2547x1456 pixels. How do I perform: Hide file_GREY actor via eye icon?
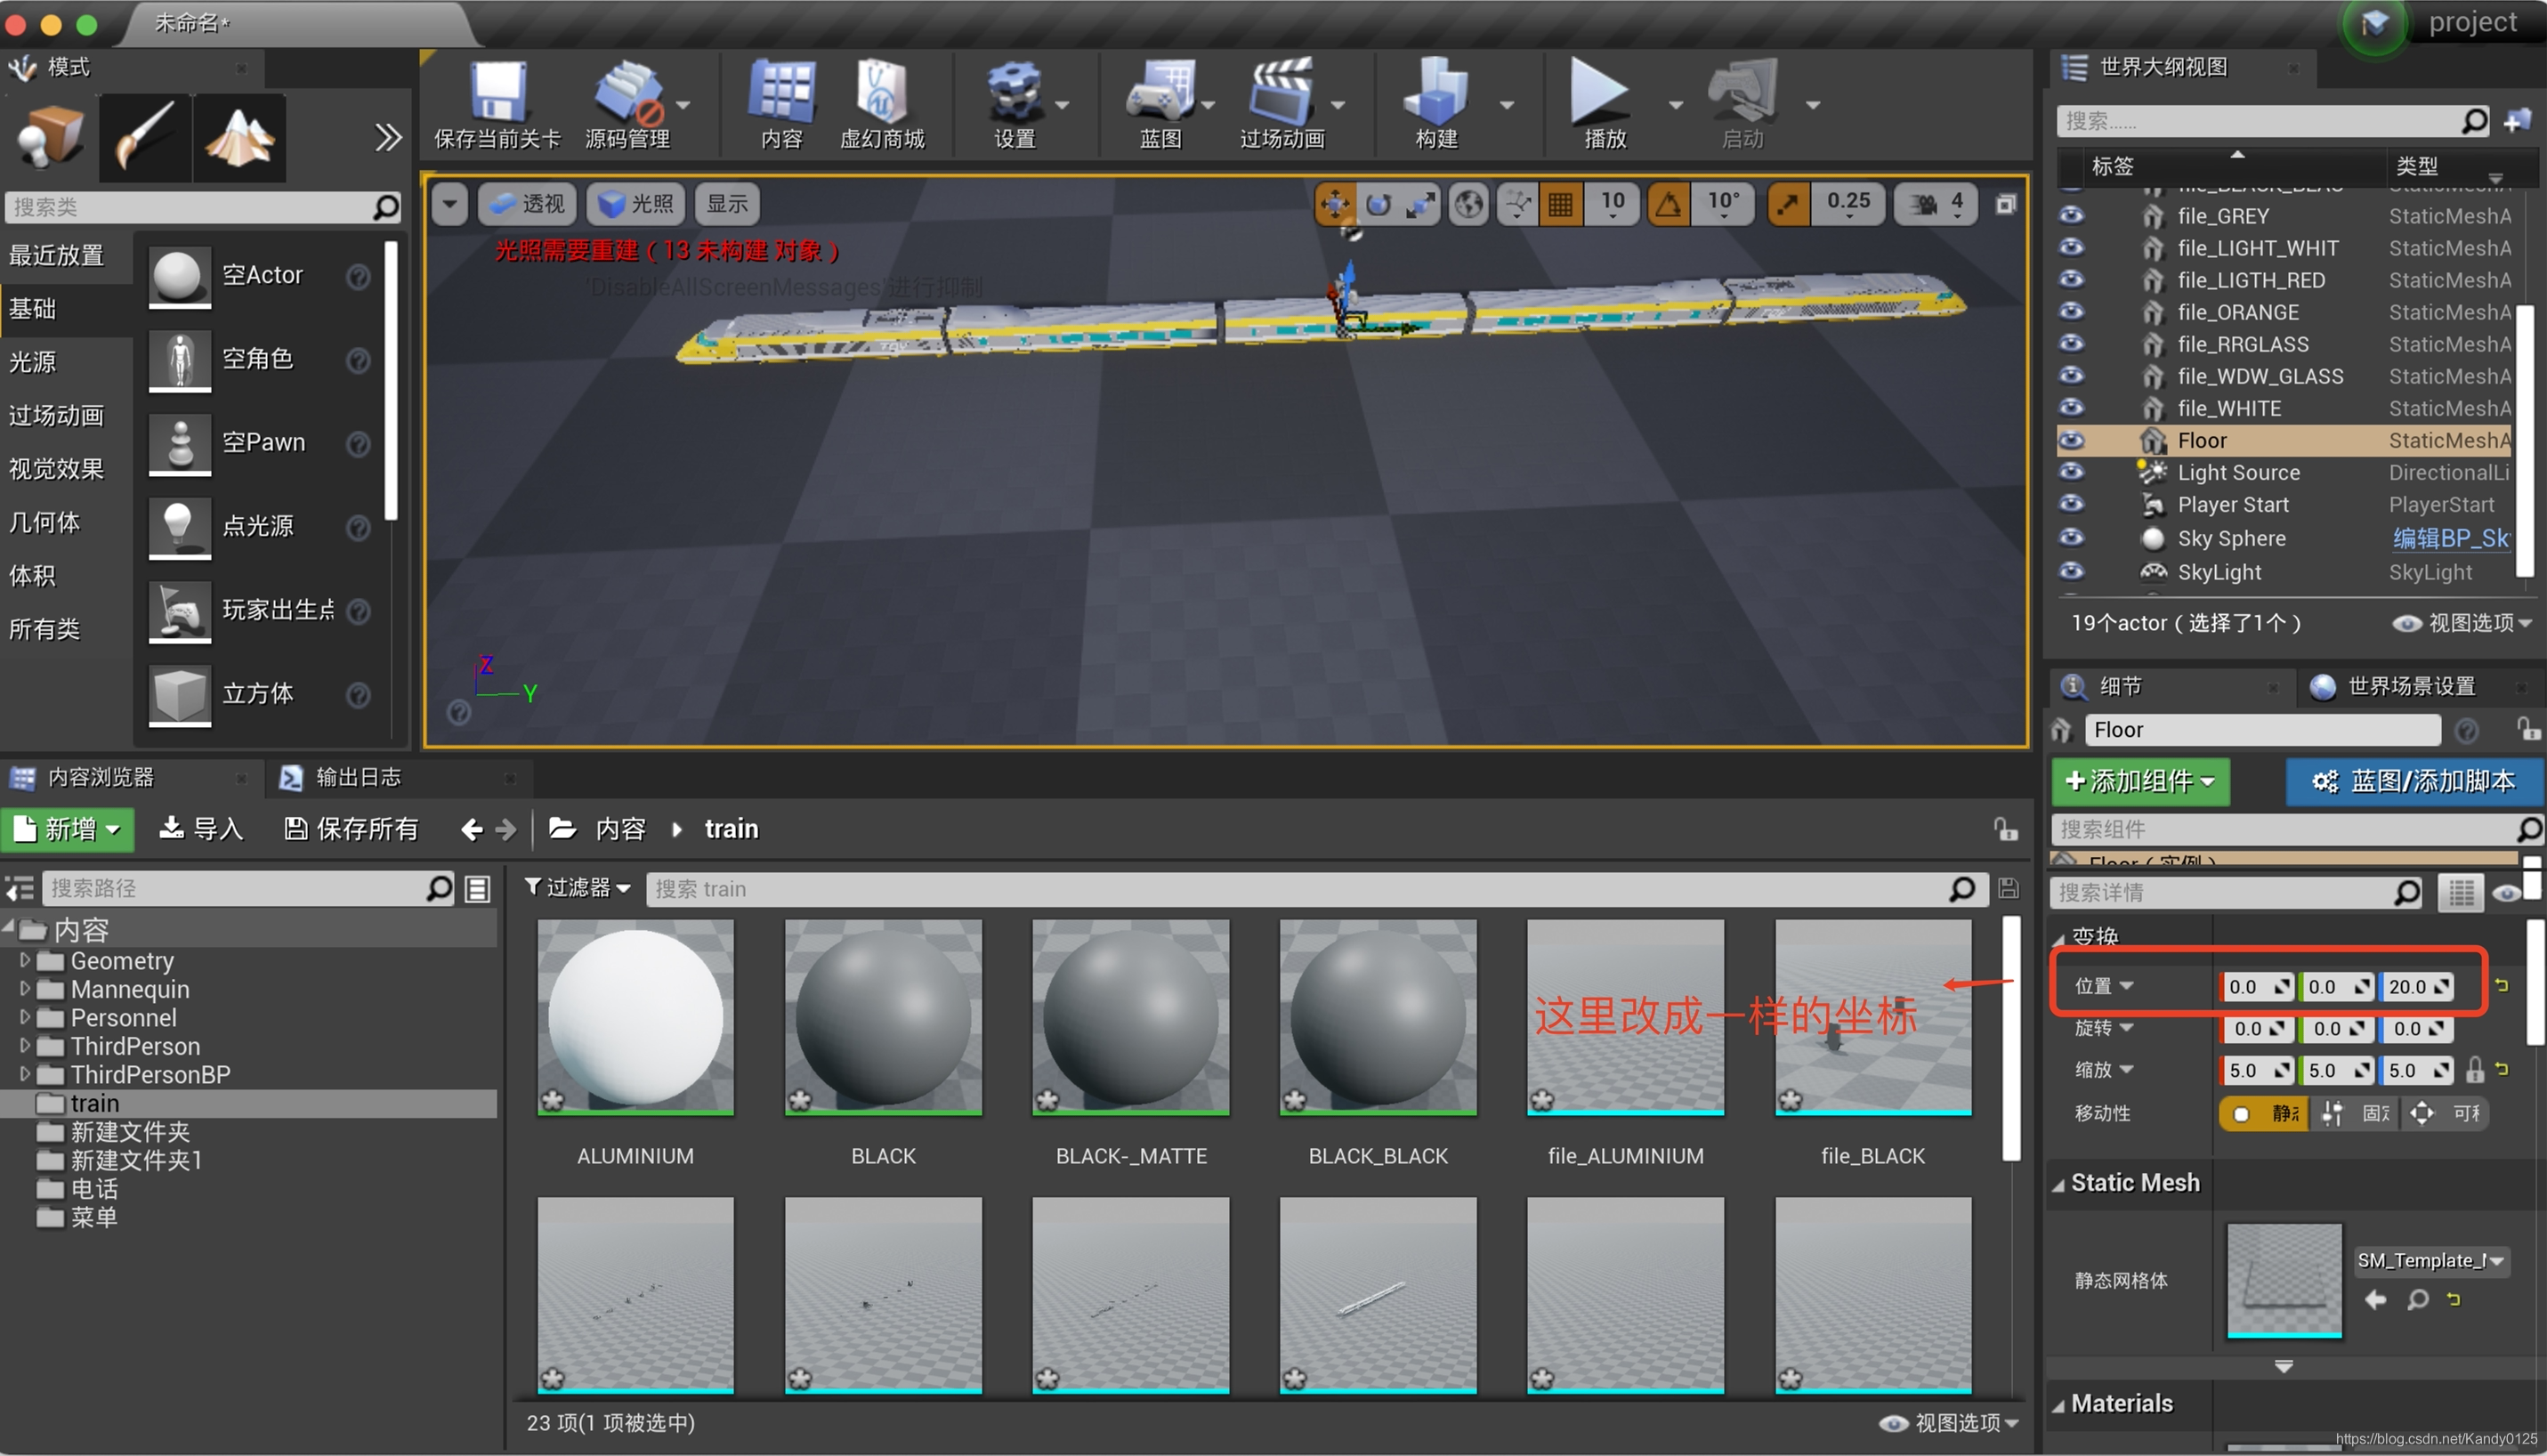tap(2071, 215)
